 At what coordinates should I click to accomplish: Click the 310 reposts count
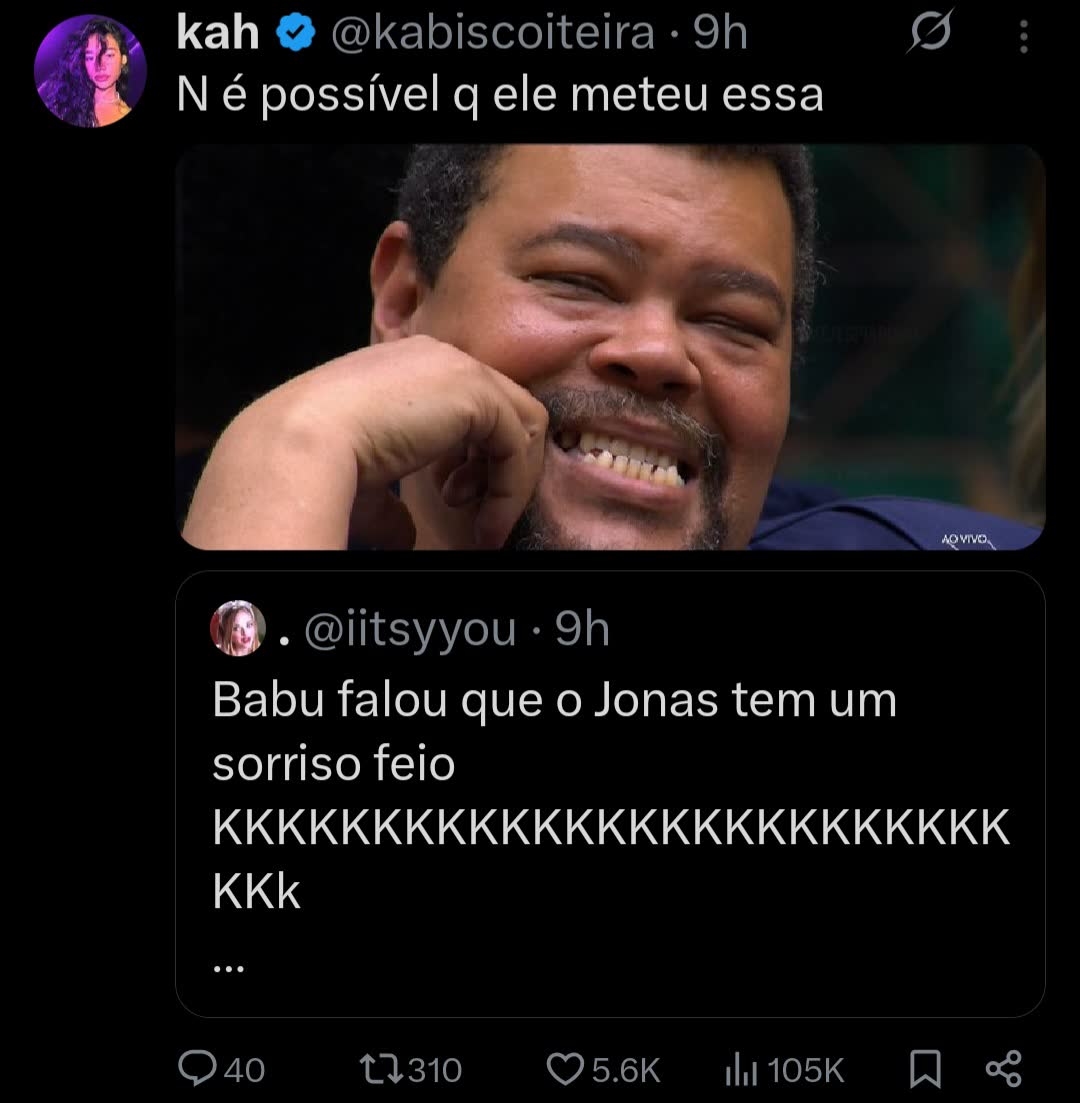(x=435, y=1071)
